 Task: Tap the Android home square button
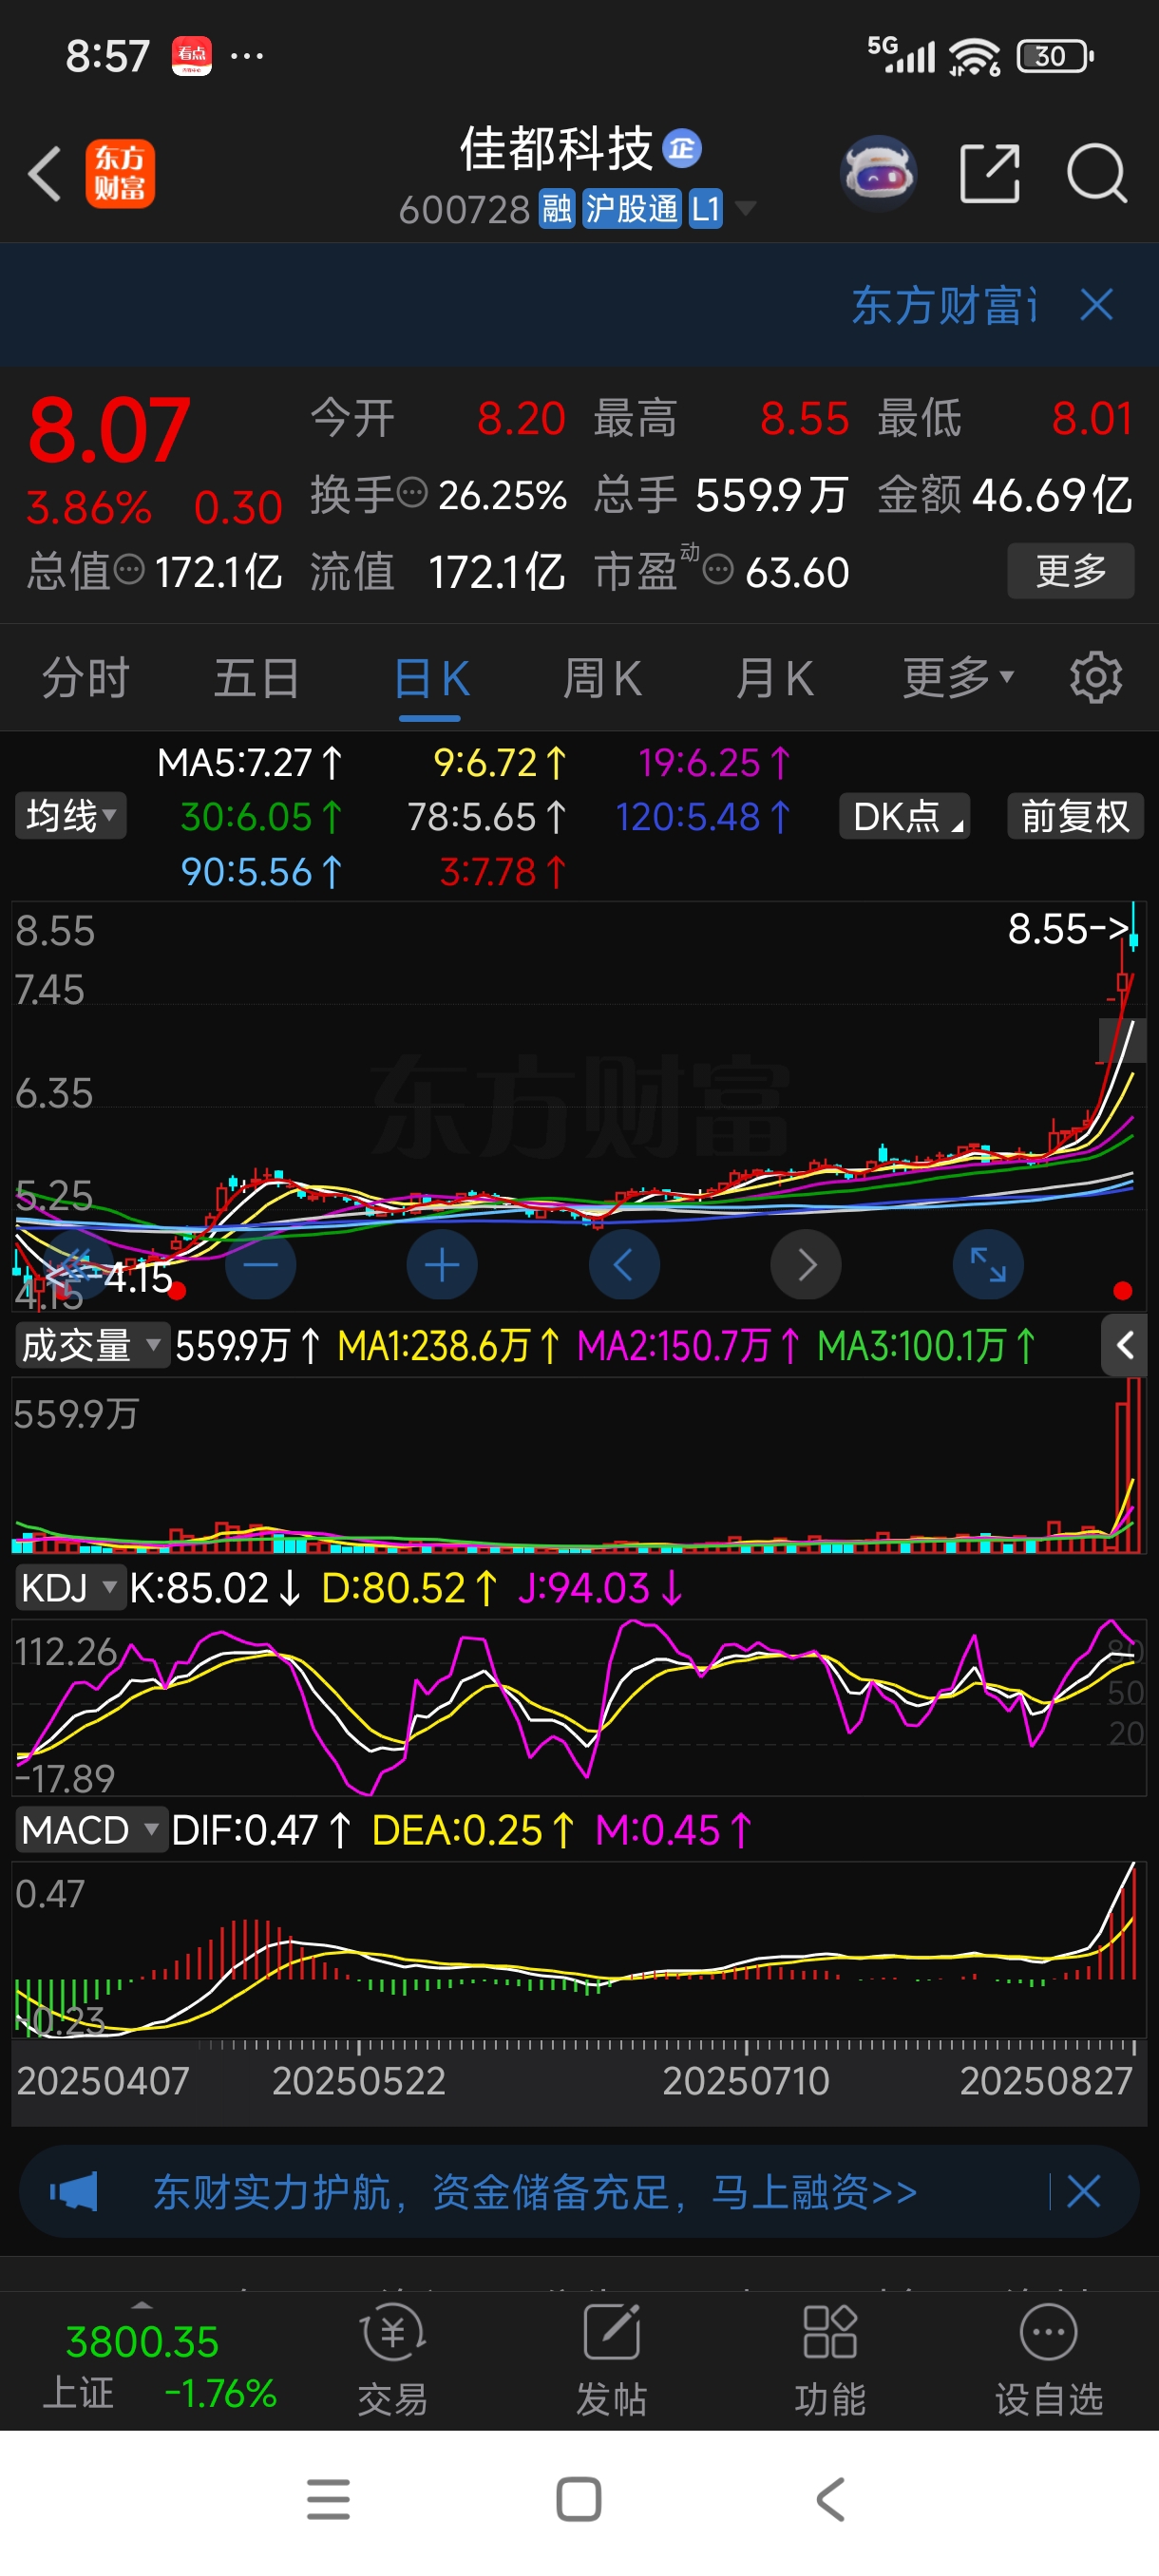[x=579, y=2500]
